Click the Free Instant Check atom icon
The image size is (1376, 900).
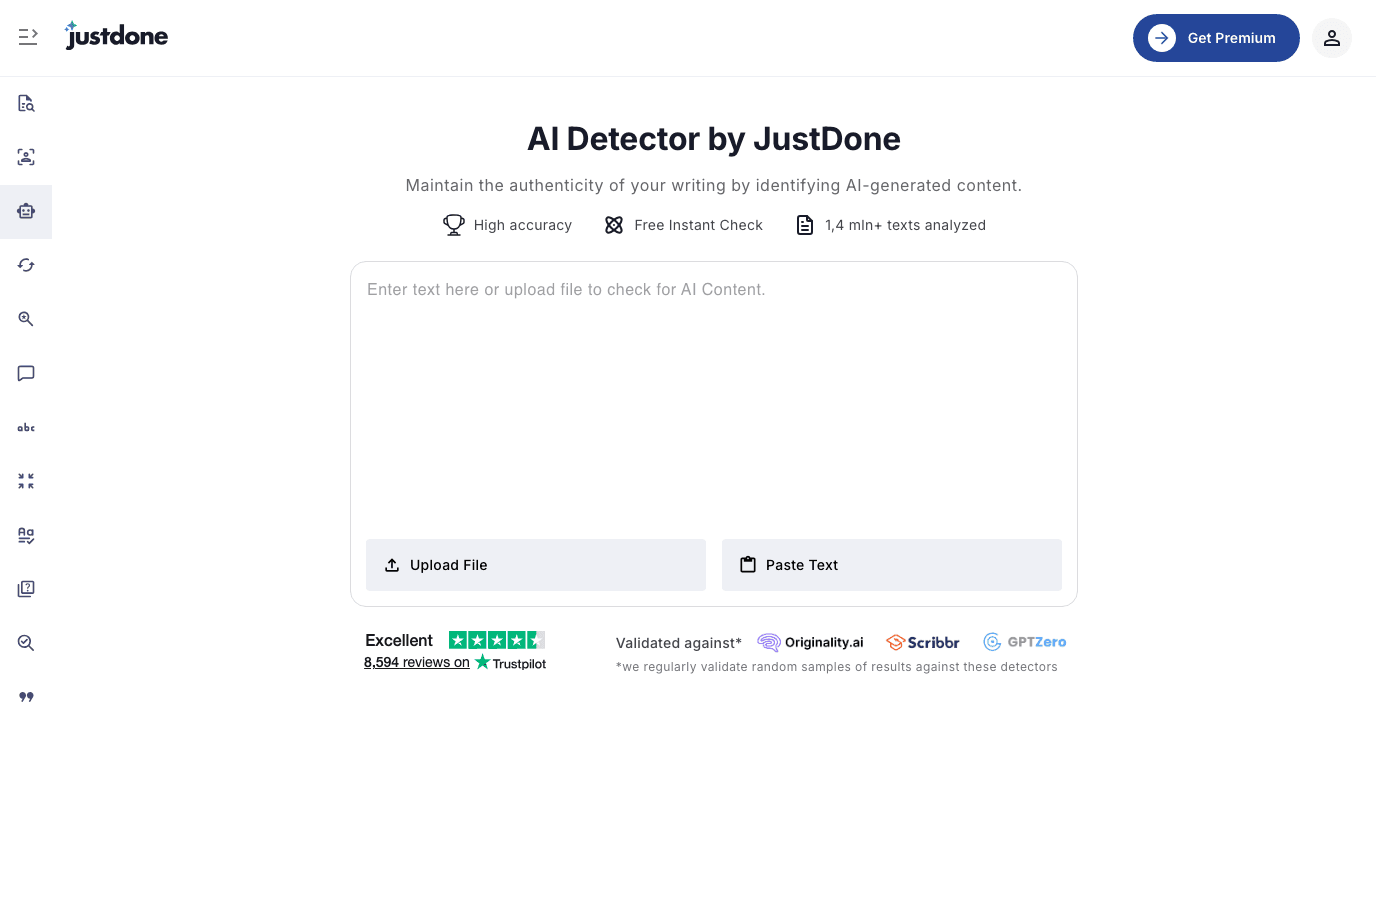pyautogui.click(x=614, y=225)
